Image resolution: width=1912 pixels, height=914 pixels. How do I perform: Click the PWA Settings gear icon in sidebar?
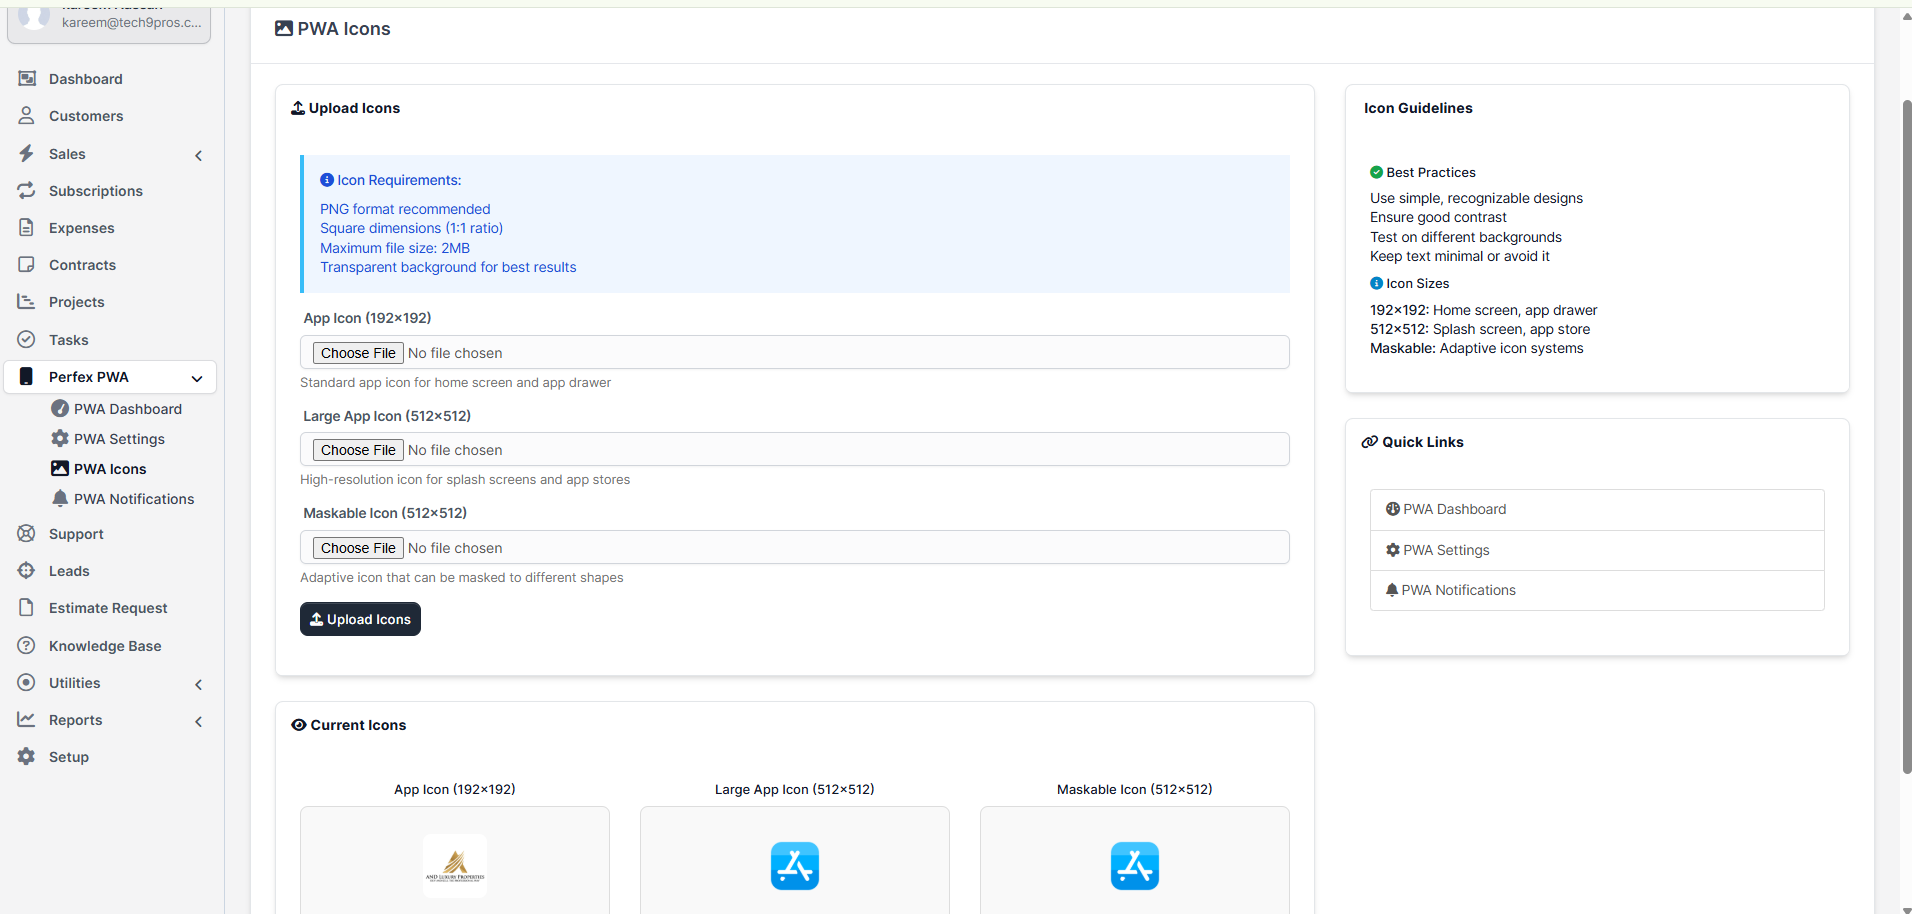60,438
